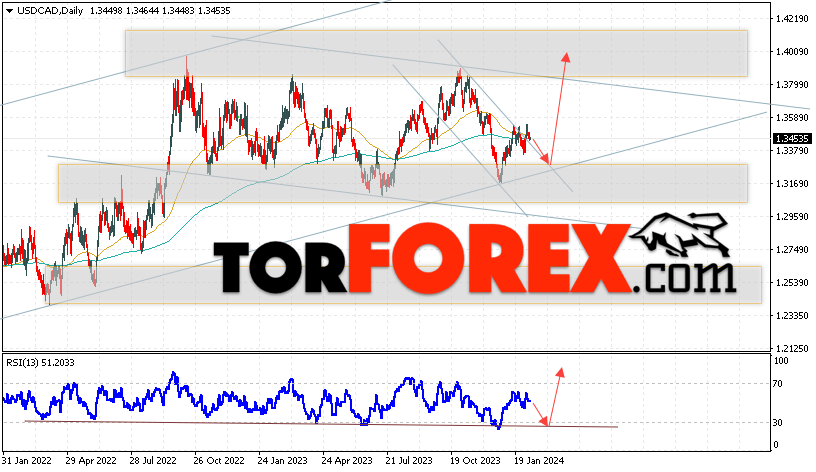
Task: Select the middle grey support zone rectangle
Action: click(x=403, y=183)
